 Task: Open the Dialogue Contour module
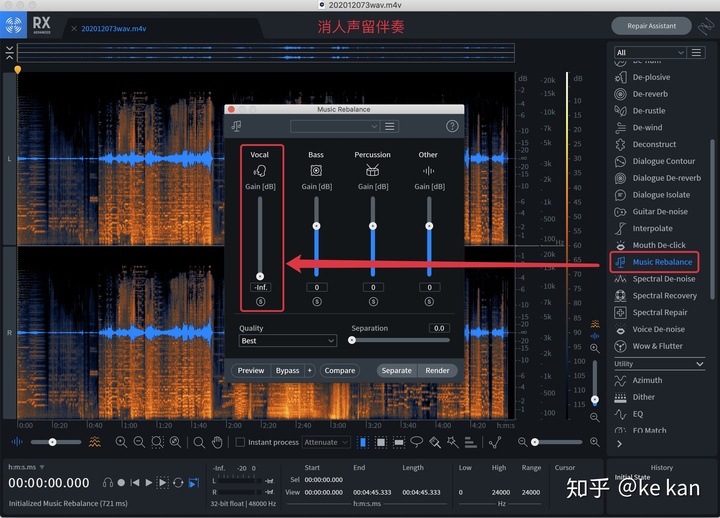(x=655, y=161)
